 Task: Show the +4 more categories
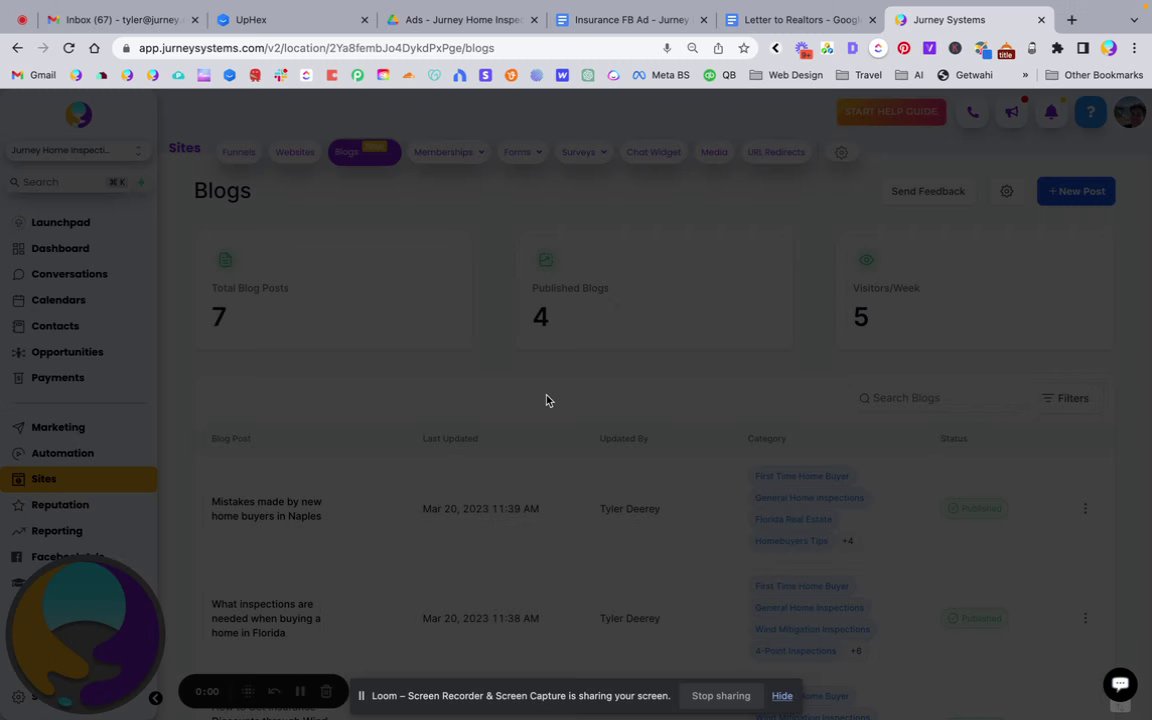[847, 541]
